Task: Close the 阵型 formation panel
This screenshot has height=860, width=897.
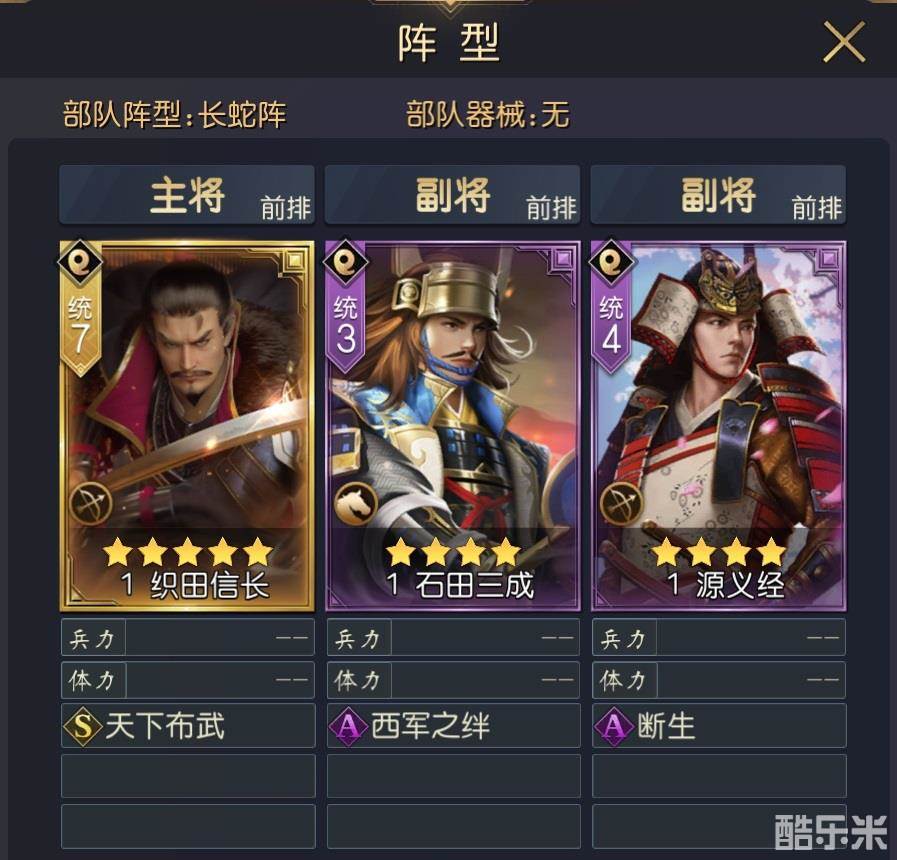Action: [x=844, y=42]
